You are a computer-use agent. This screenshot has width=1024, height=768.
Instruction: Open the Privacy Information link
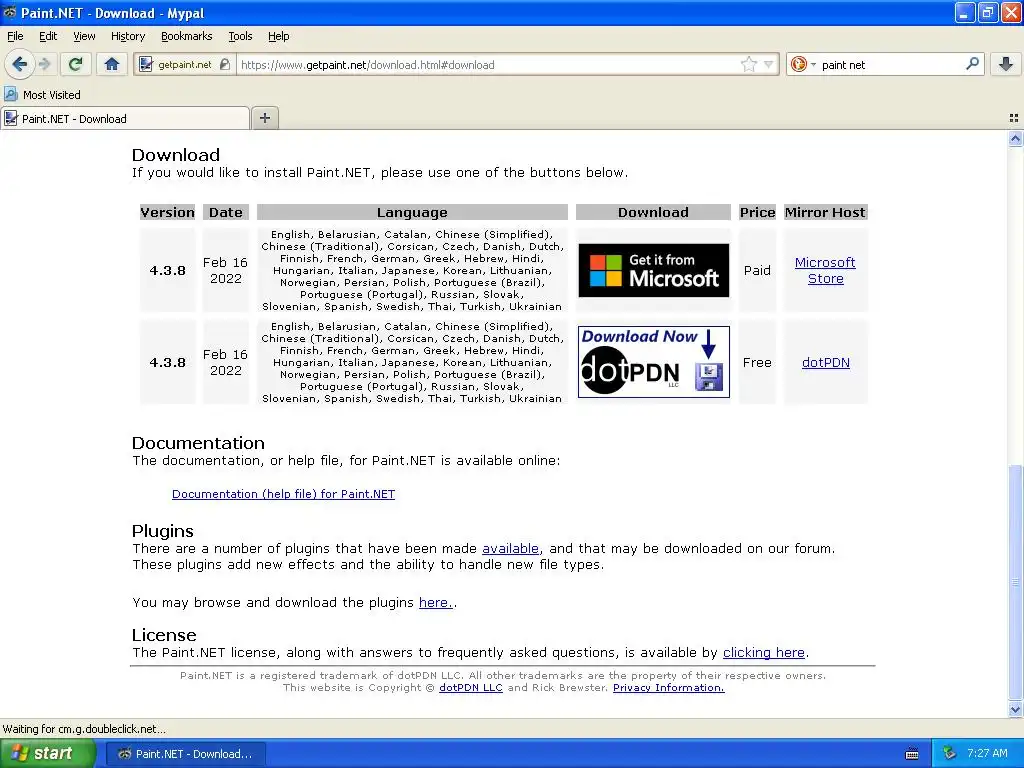coord(669,688)
